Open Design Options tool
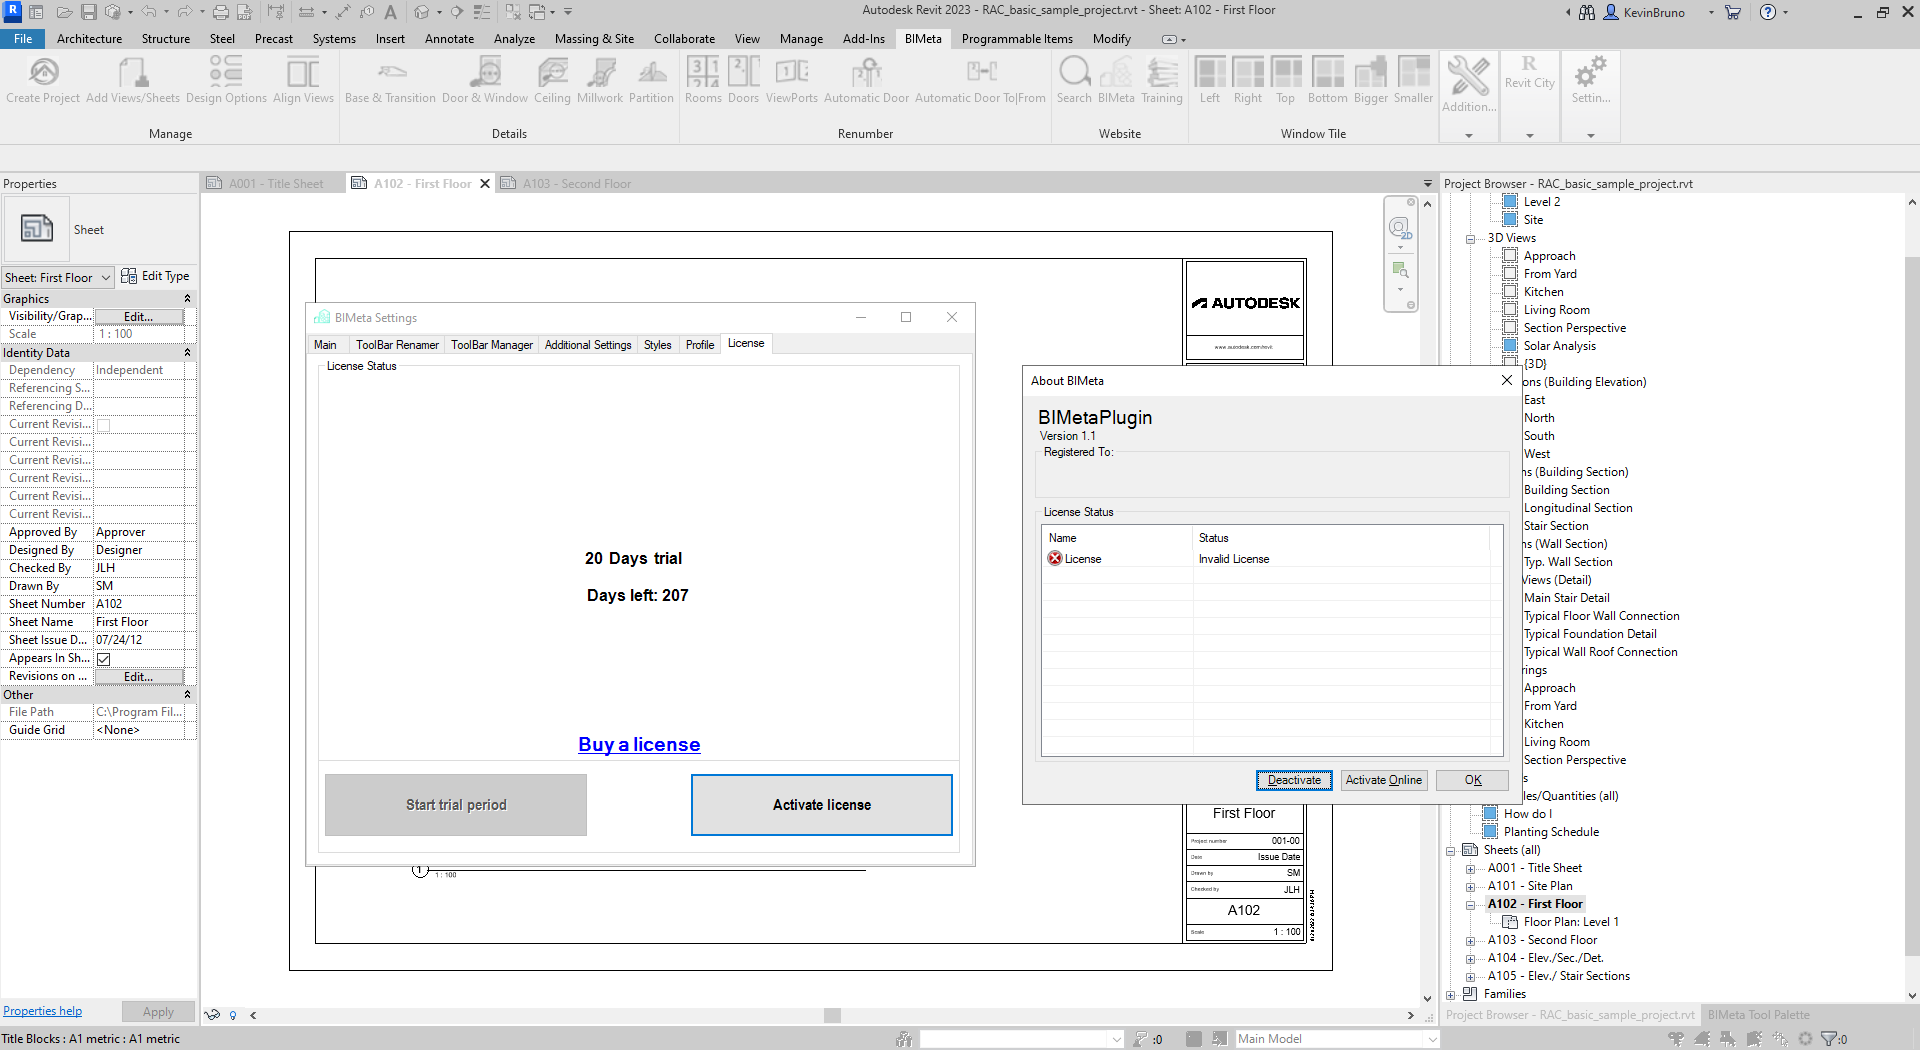Image resolution: width=1920 pixels, height=1050 pixels. click(226, 80)
